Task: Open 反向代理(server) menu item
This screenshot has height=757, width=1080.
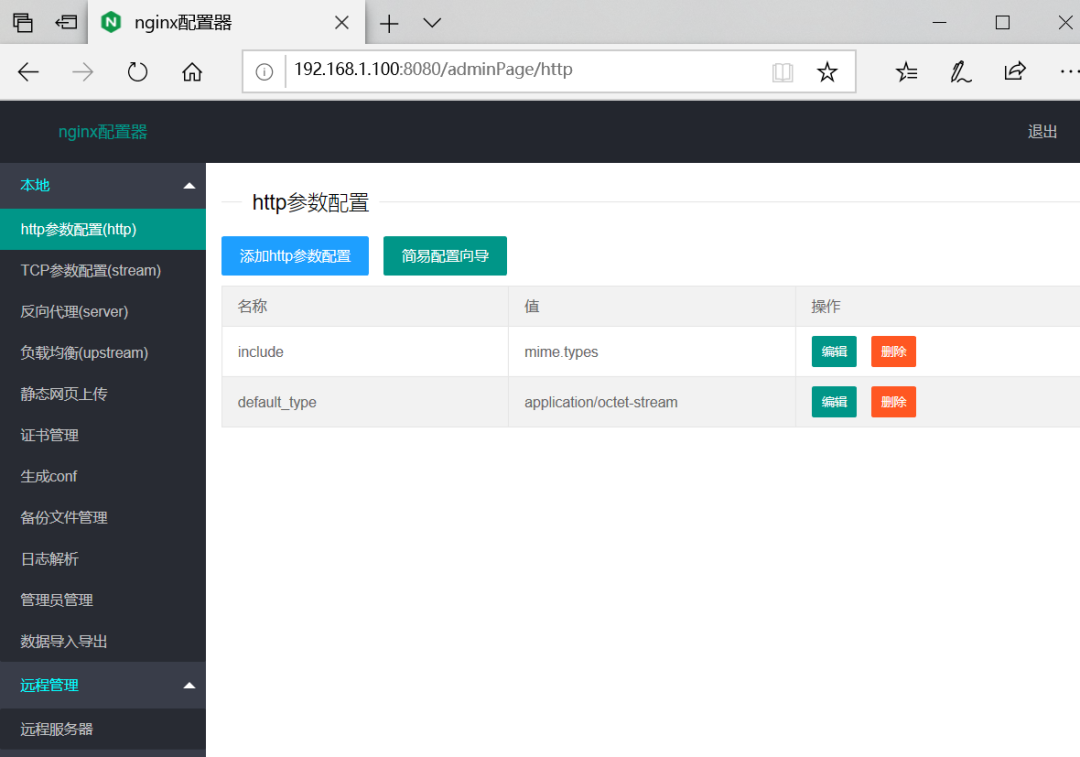Action: [x=103, y=312]
